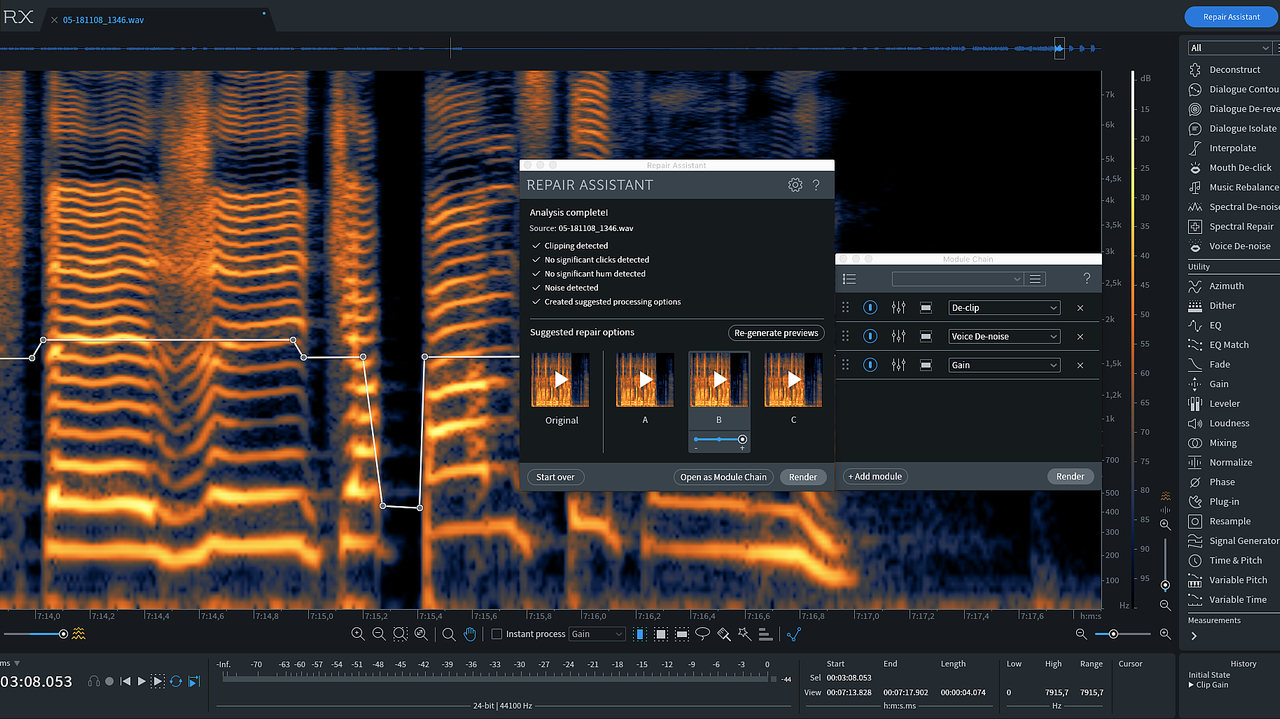The image size is (1280, 719).
Task: Toggle view display for De-clip module
Action: 926,308
